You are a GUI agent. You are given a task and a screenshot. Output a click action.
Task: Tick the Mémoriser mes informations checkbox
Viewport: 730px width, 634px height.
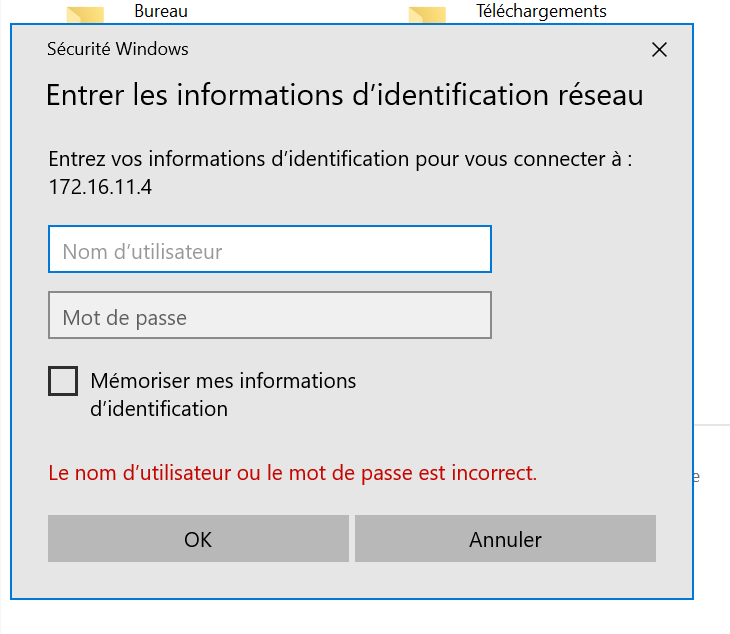pos(63,381)
